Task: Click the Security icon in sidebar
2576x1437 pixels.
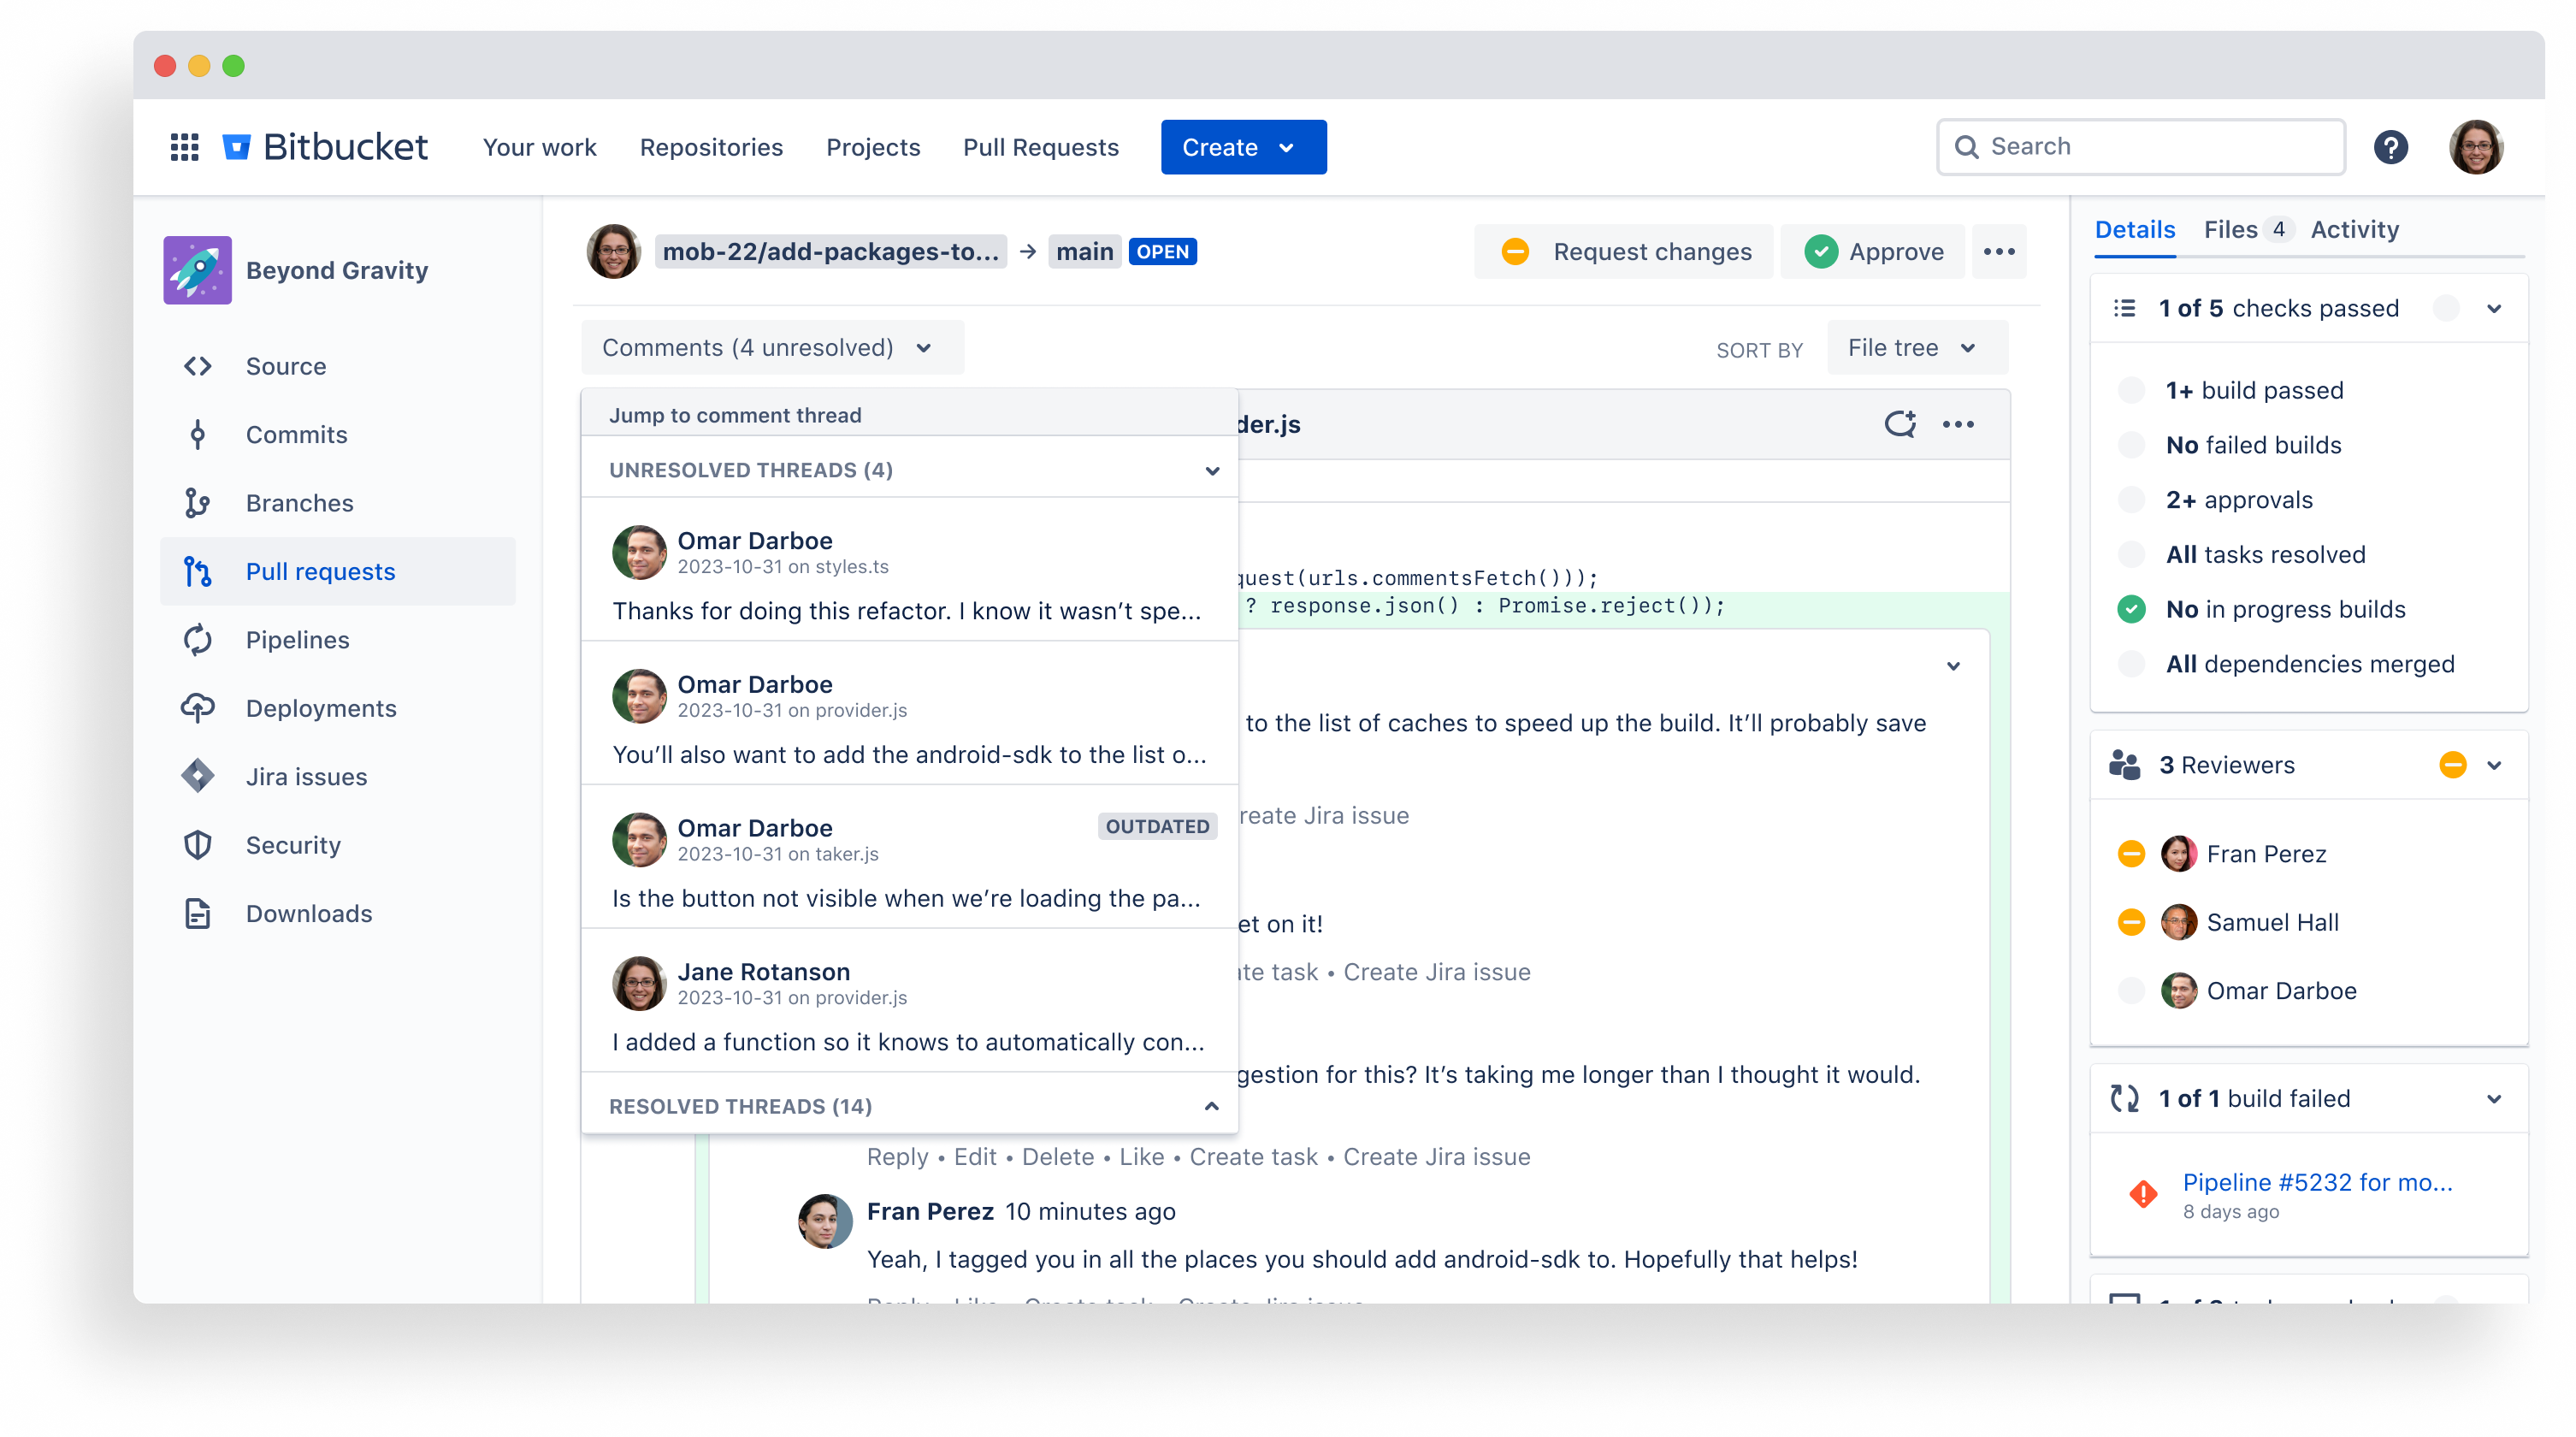Action: pyautogui.click(x=200, y=844)
